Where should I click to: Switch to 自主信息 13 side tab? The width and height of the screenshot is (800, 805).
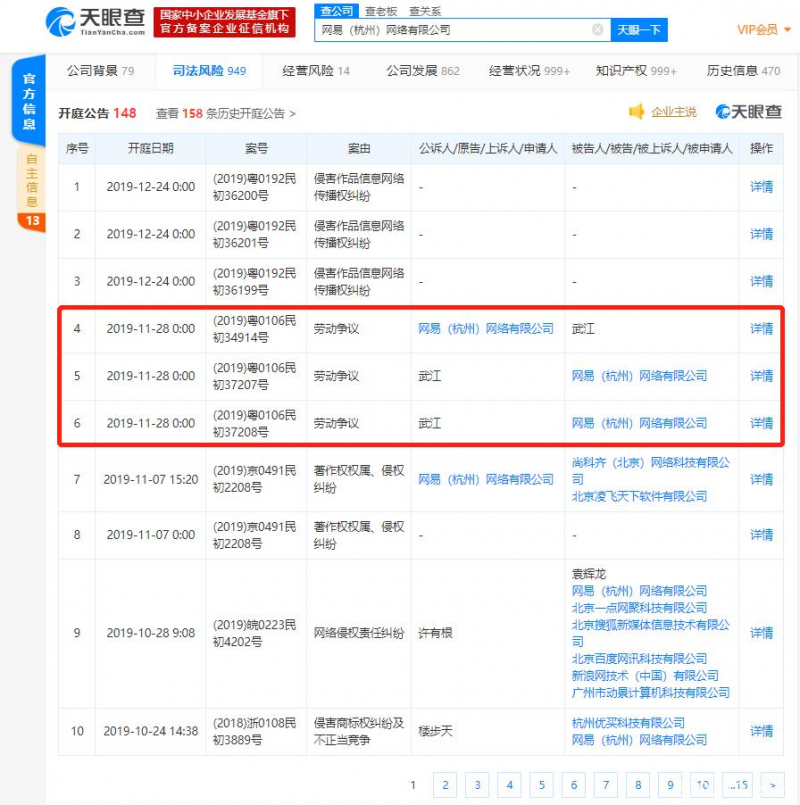(x=31, y=189)
